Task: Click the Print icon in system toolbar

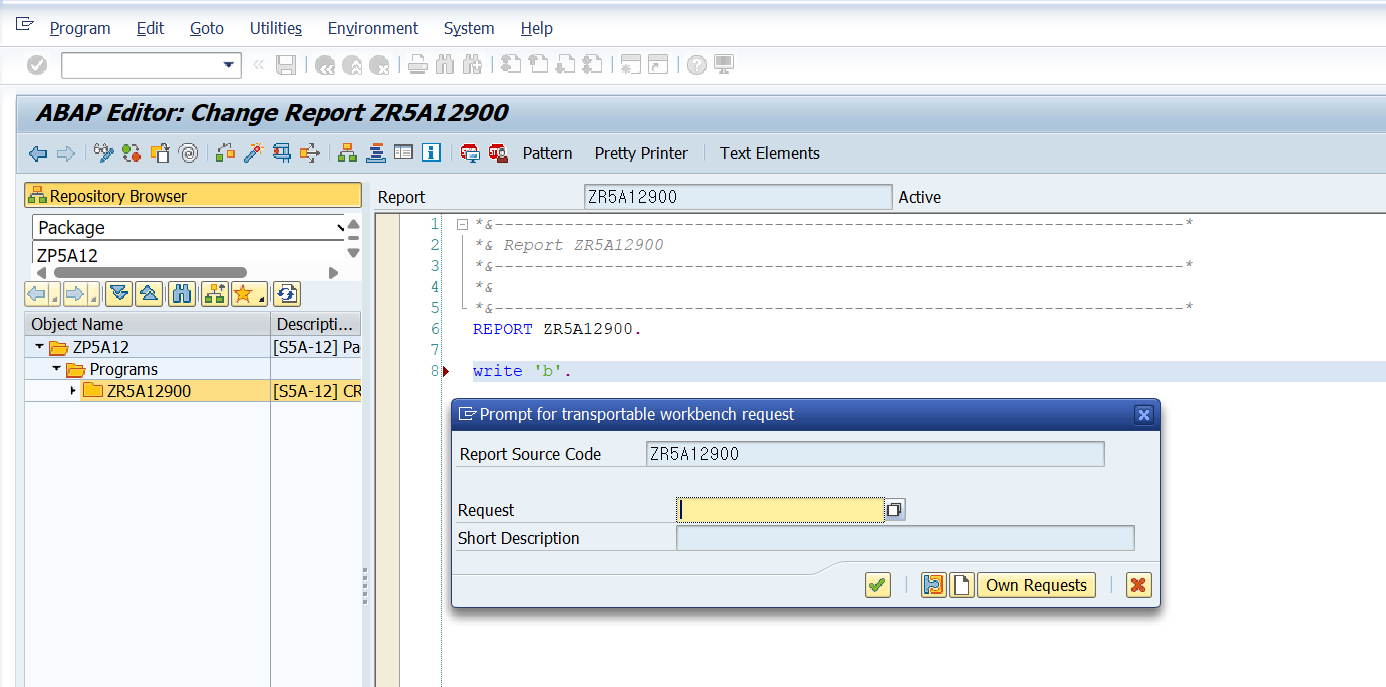Action: [418, 65]
